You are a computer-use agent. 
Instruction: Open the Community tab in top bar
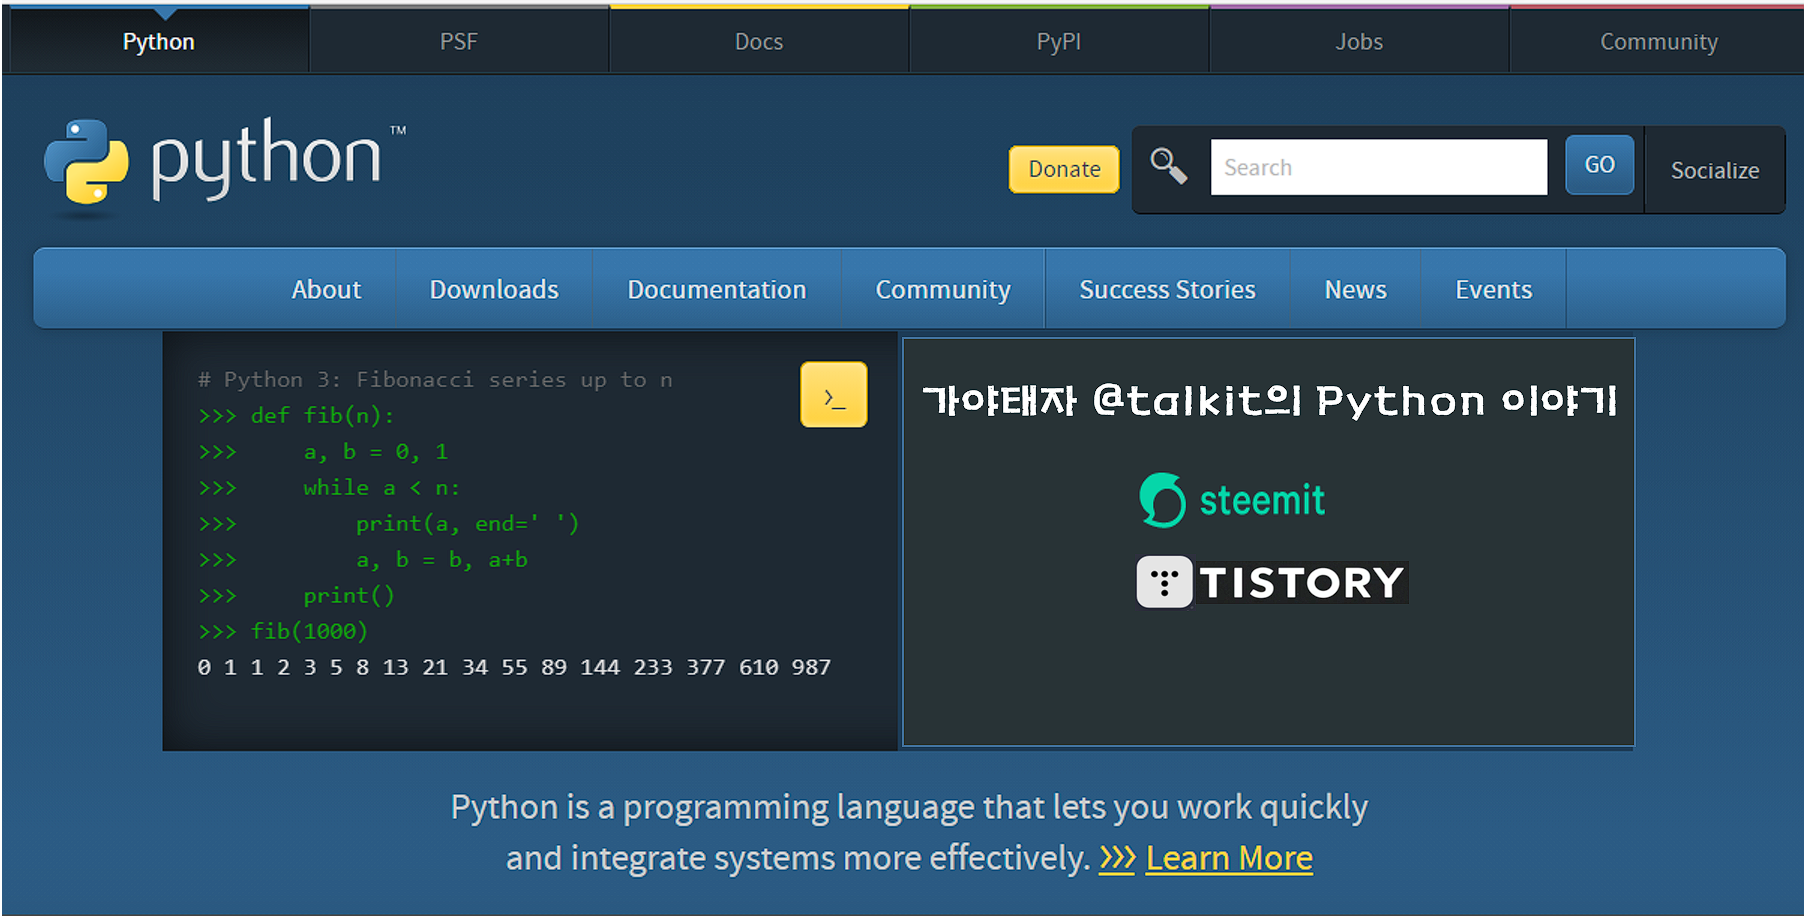[1658, 41]
